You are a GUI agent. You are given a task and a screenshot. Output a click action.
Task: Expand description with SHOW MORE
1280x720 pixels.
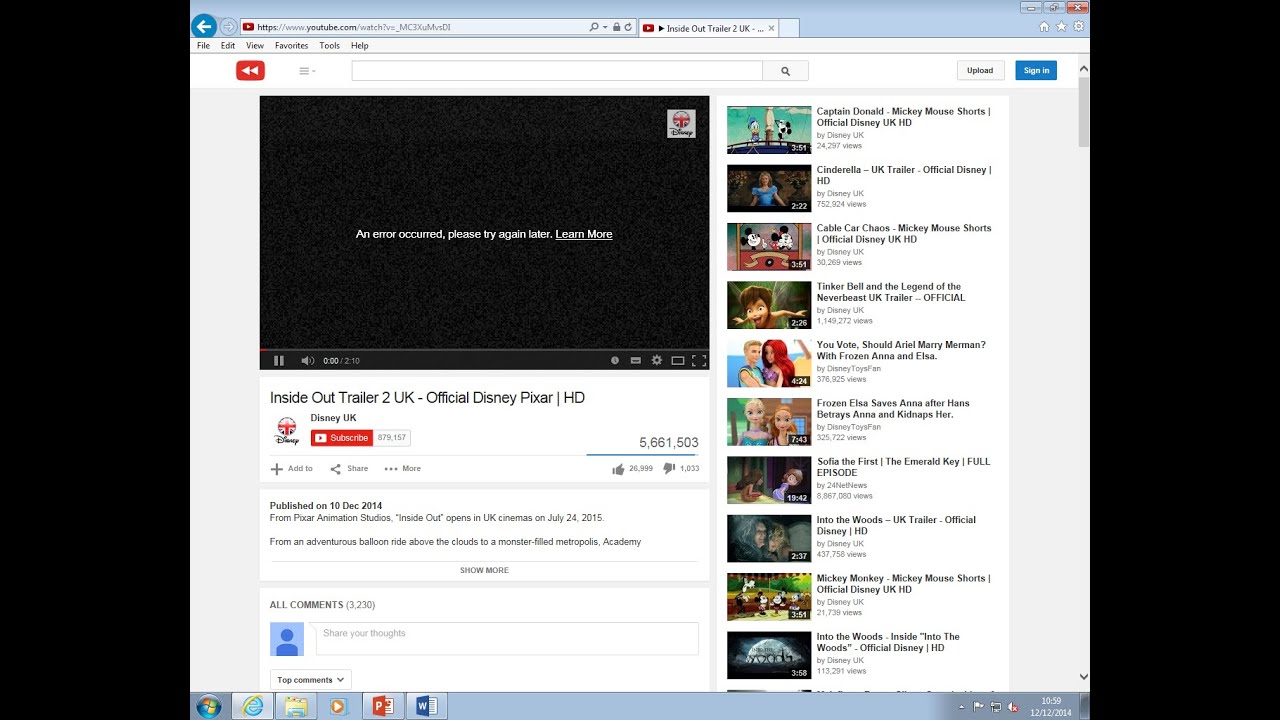point(484,570)
